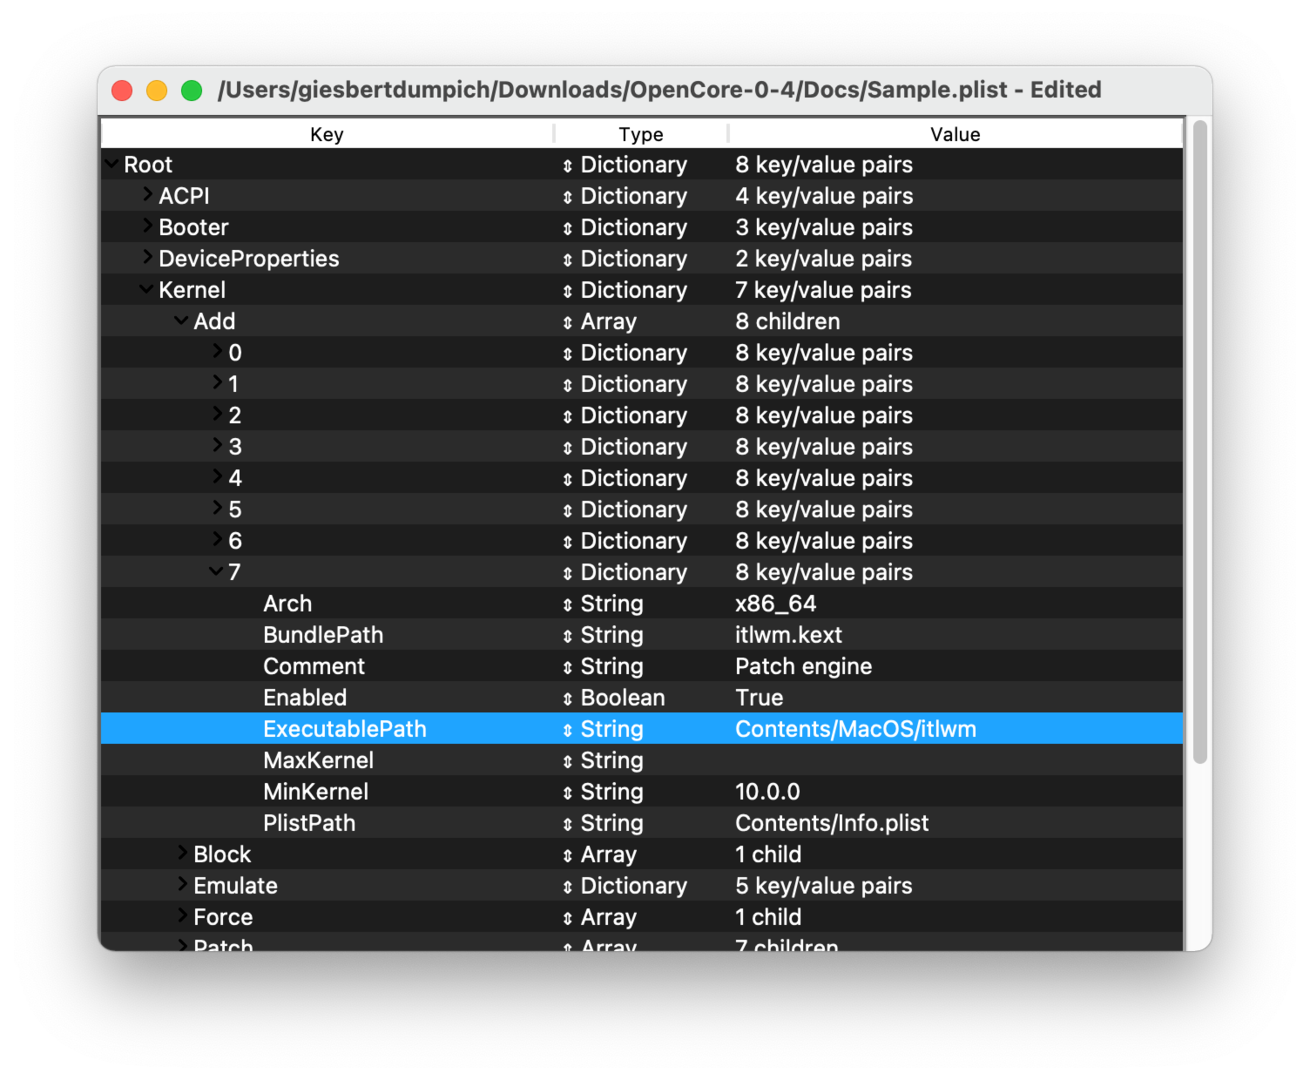Expand the Force array chevron
The height and width of the screenshot is (1080, 1310).
pos(183,915)
